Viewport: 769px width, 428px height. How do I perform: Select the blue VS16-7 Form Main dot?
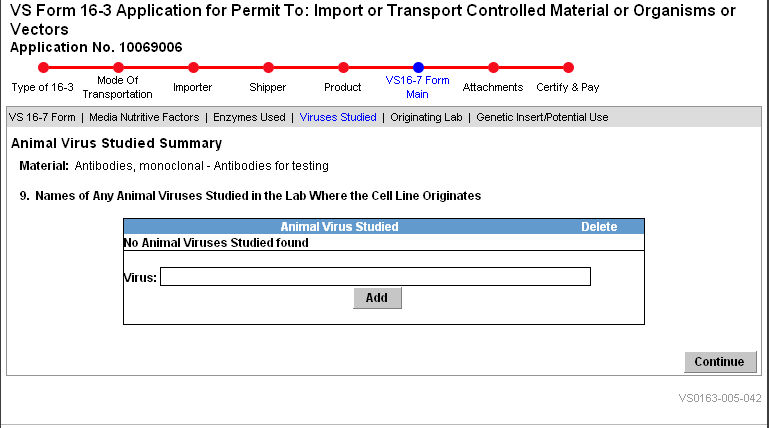pyautogui.click(x=418, y=68)
